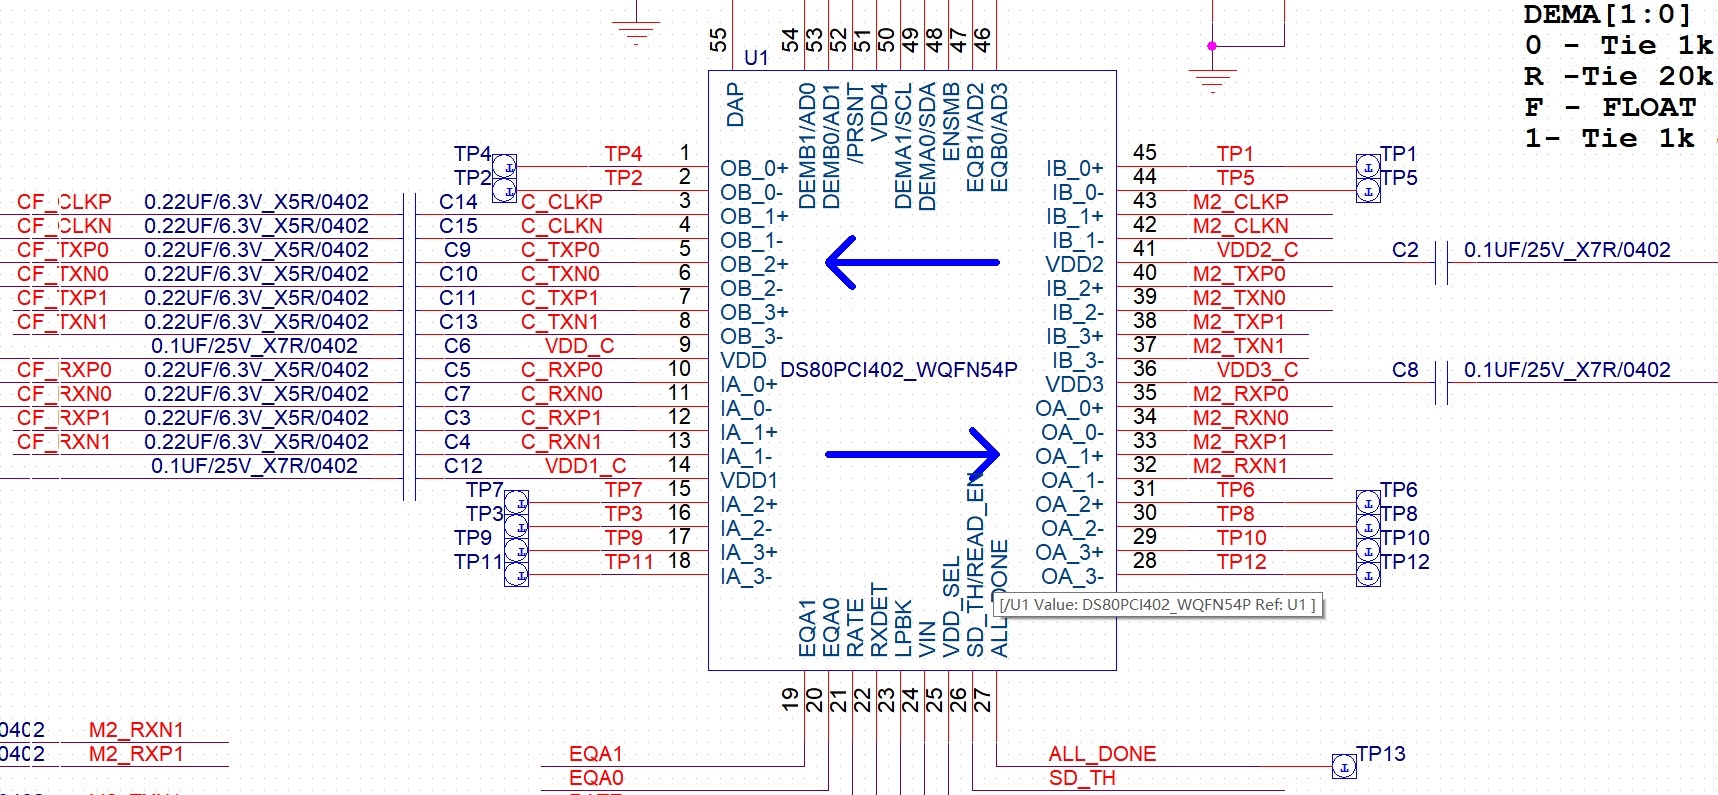Select C14 capacitor reference designator

pyautogui.click(x=458, y=202)
